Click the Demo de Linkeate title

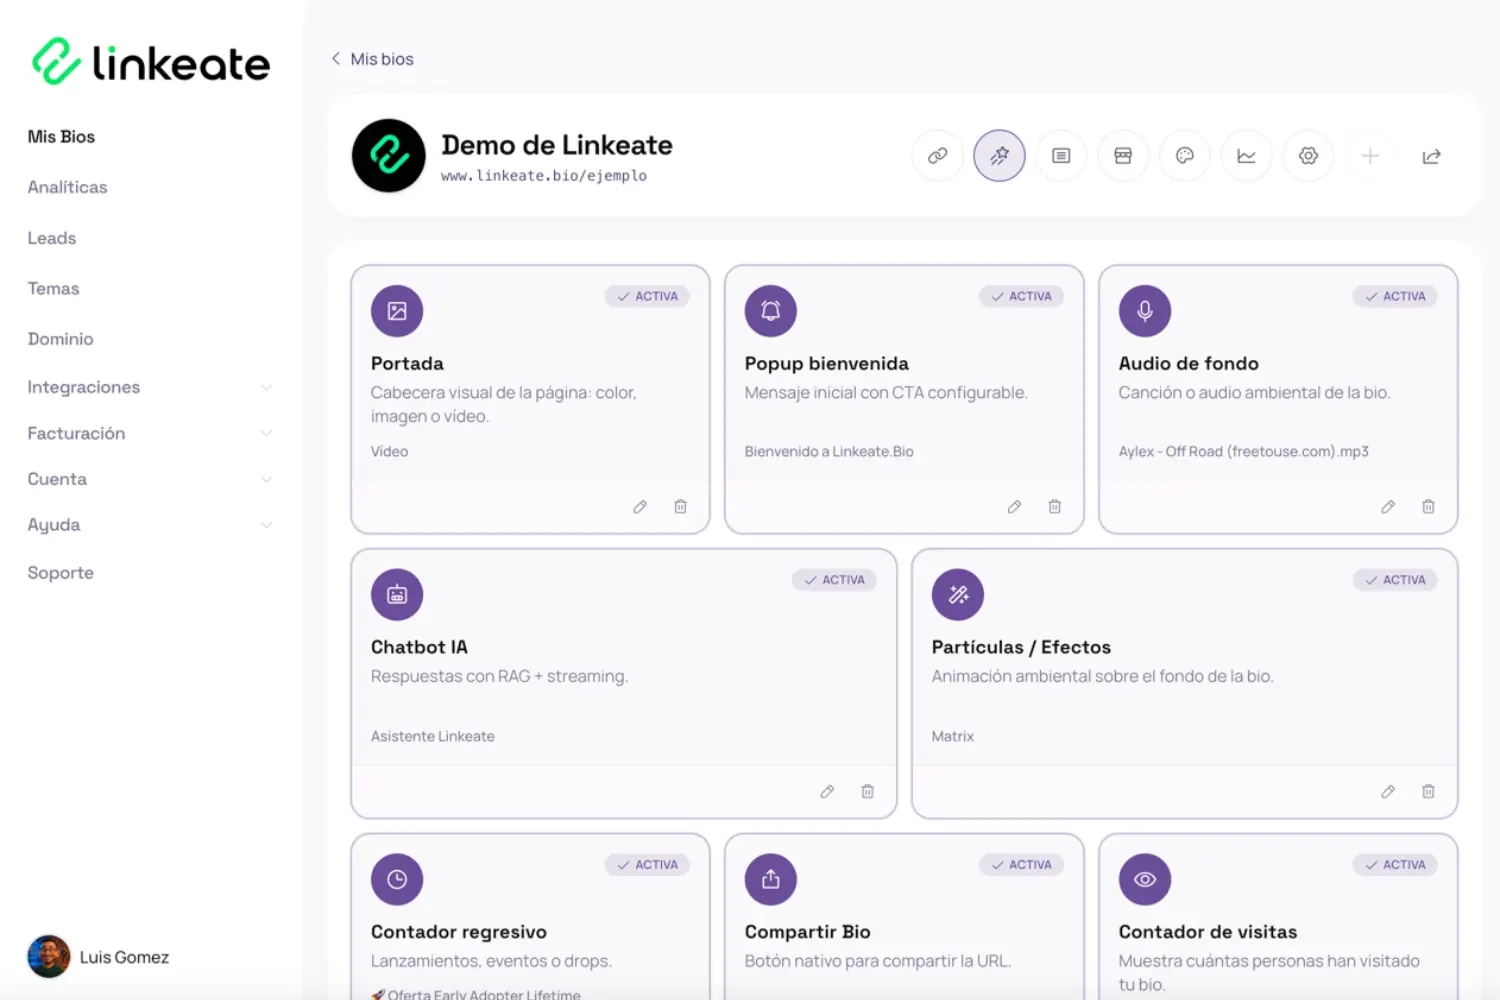tap(557, 145)
